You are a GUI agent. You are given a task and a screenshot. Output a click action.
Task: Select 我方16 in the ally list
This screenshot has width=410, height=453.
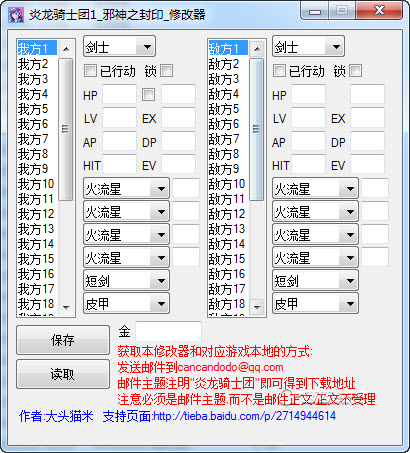(x=37, y=274)
